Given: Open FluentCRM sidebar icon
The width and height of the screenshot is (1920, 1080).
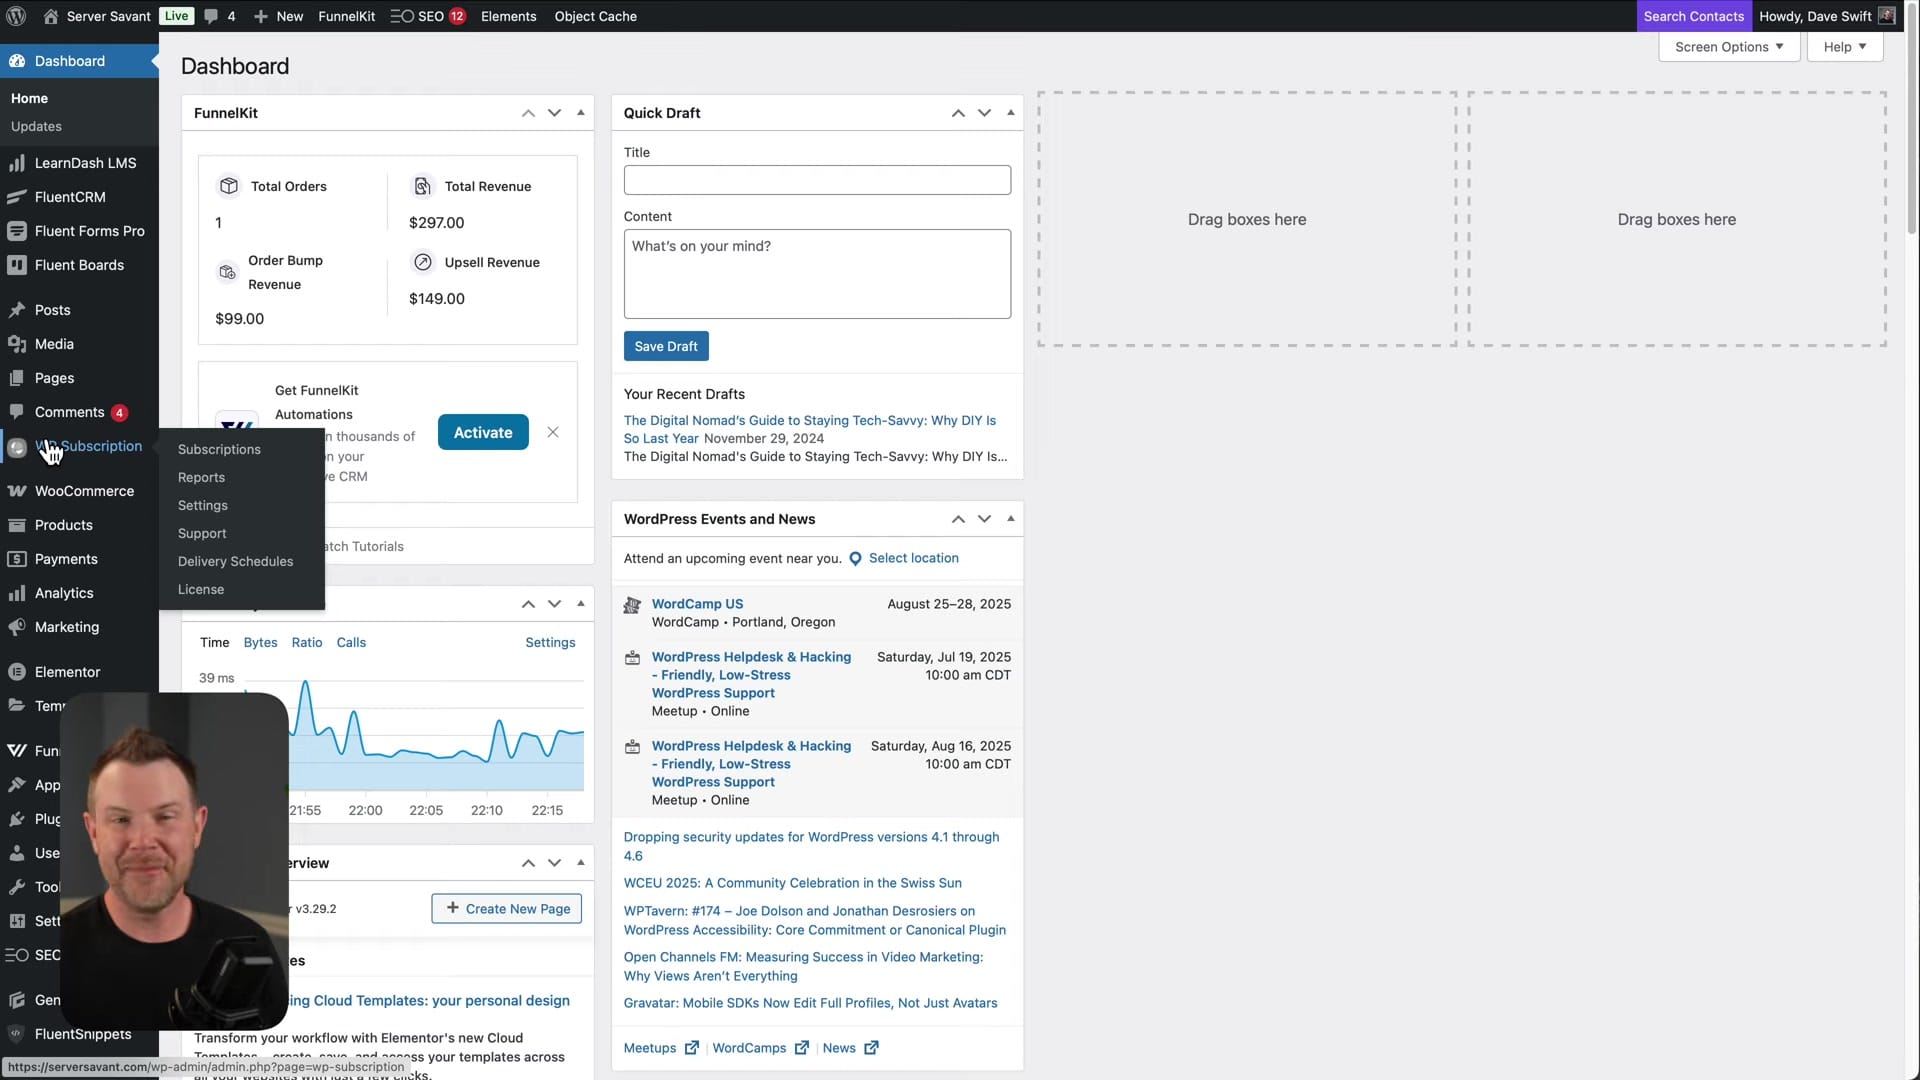Looking at the screenshot, I should [x=16, y=197].
